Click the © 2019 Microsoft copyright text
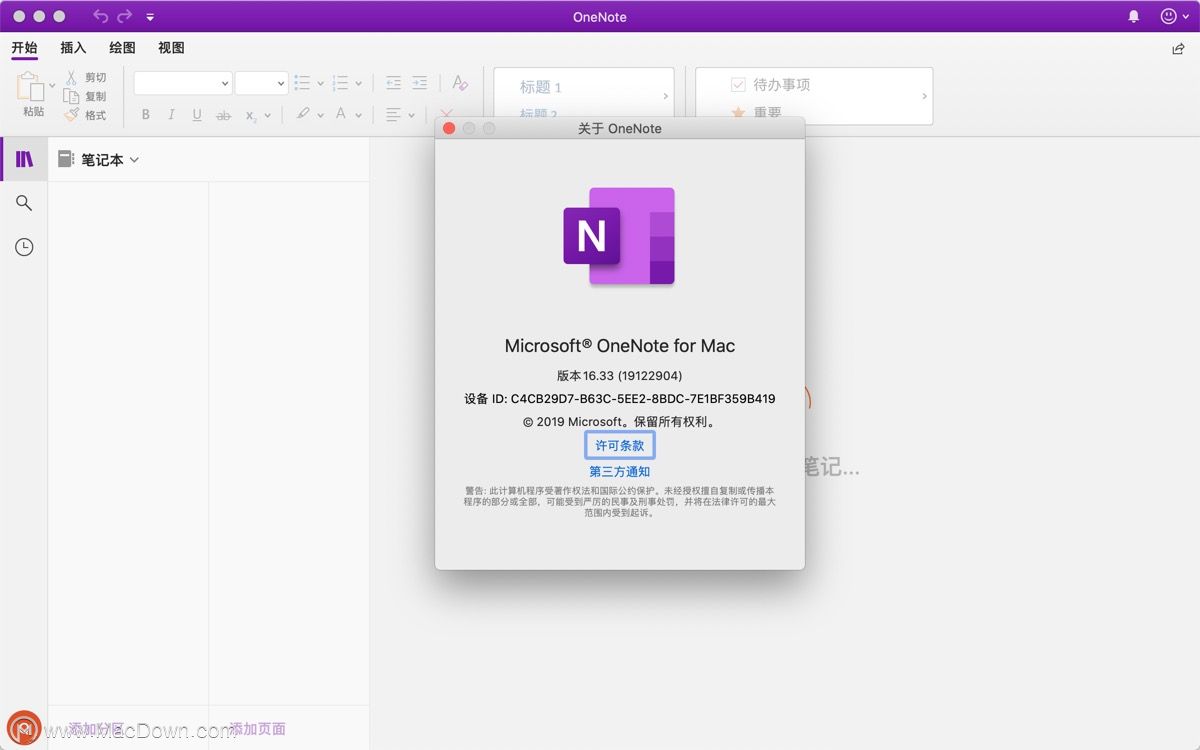Viewport: 1200px width, 750px height. point(620,421)
